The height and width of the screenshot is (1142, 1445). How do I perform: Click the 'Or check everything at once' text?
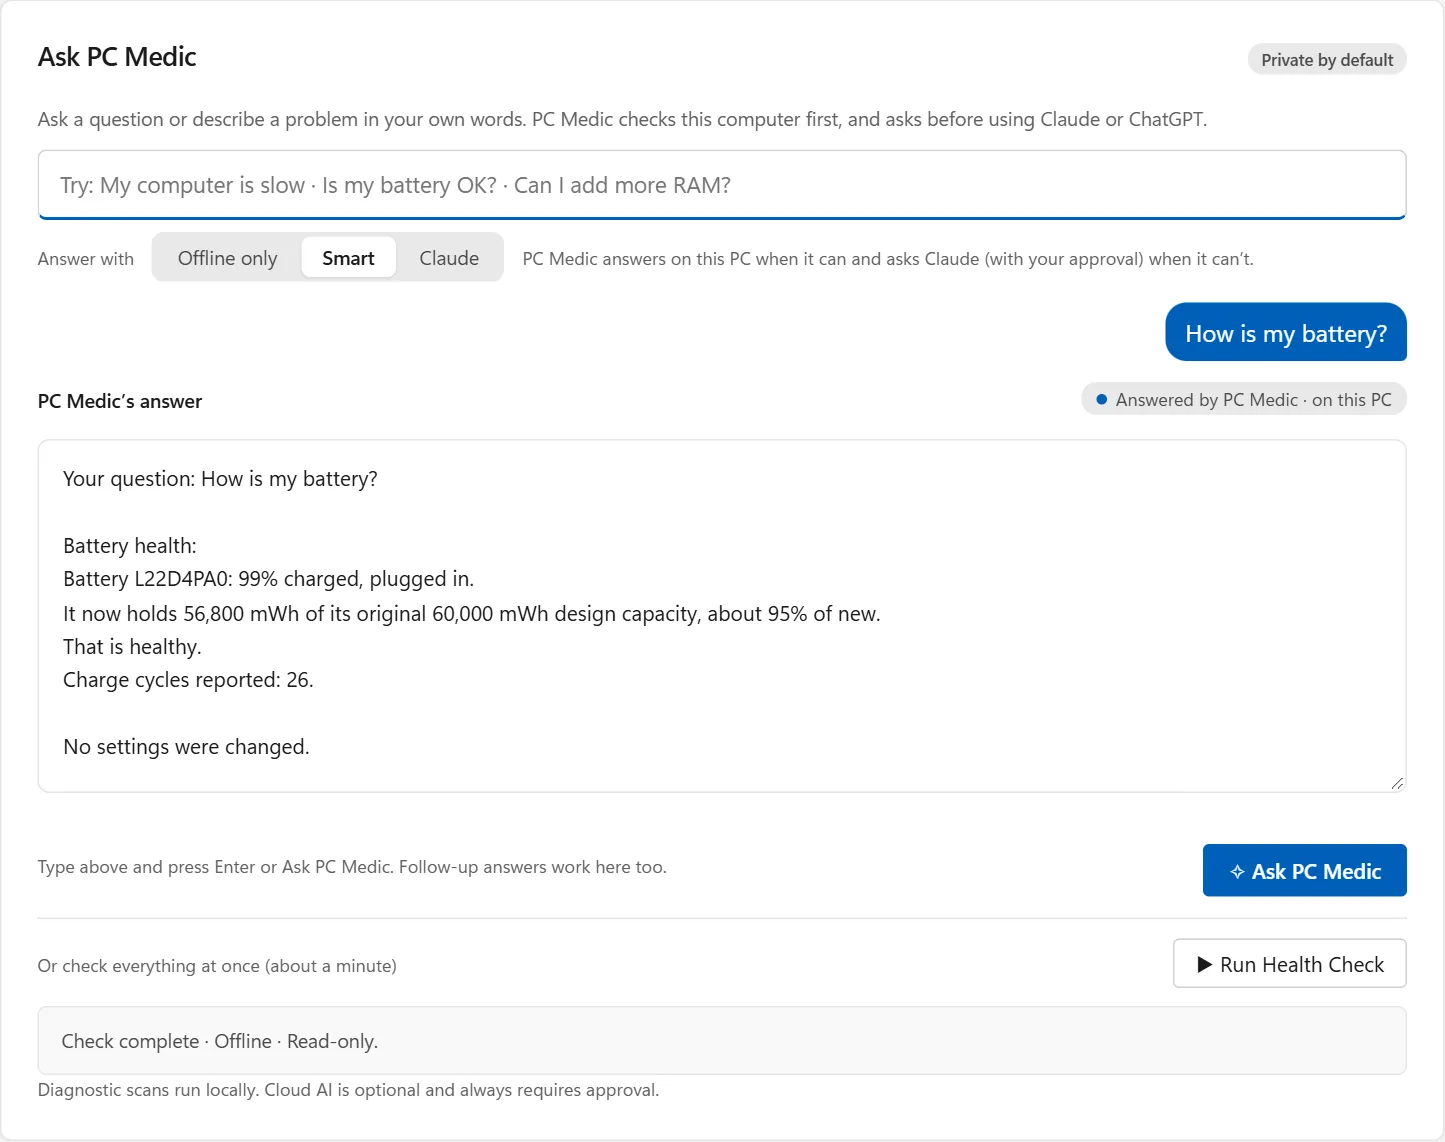point(217,966)
